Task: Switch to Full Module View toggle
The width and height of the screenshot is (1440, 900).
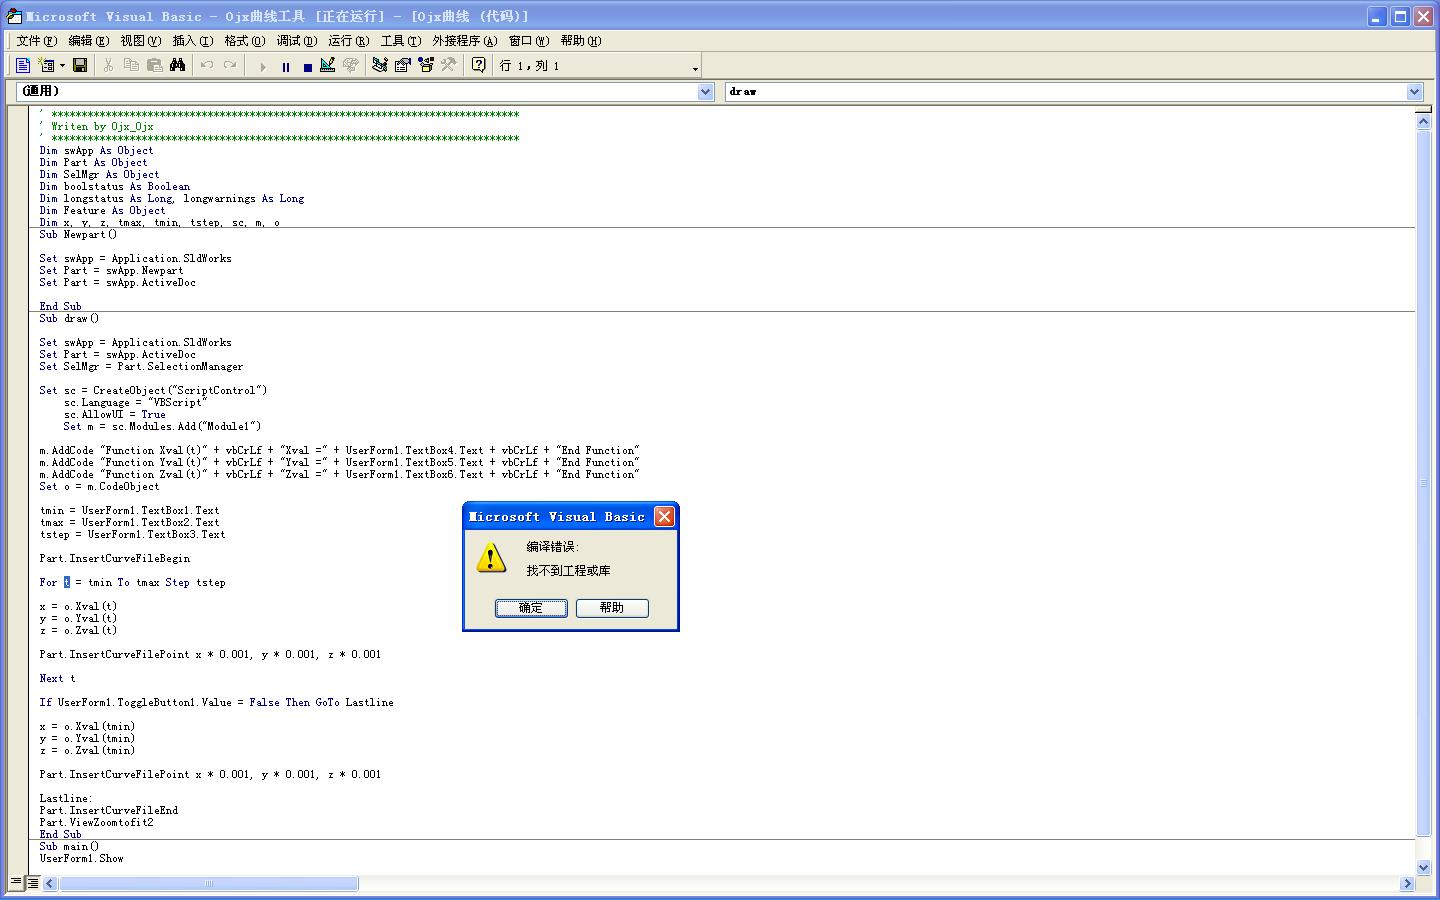Action: click(33, 883)
